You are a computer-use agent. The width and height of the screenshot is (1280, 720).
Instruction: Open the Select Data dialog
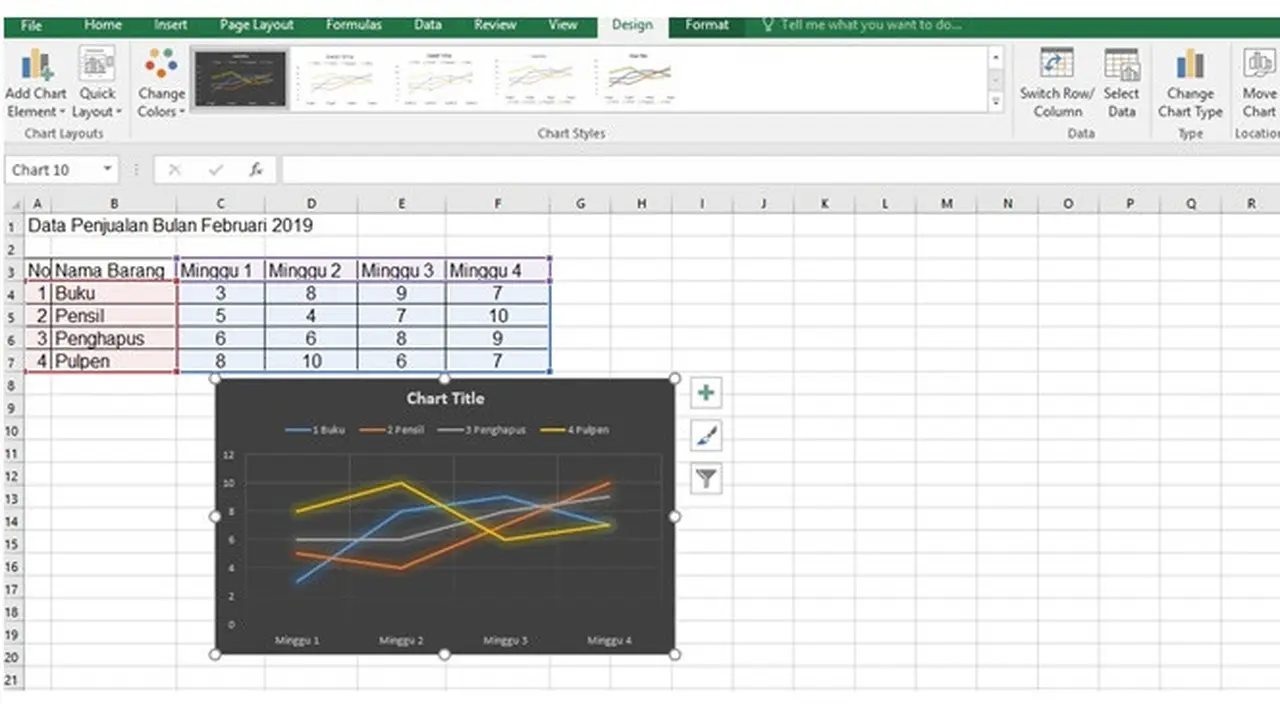coord(1121,80)
